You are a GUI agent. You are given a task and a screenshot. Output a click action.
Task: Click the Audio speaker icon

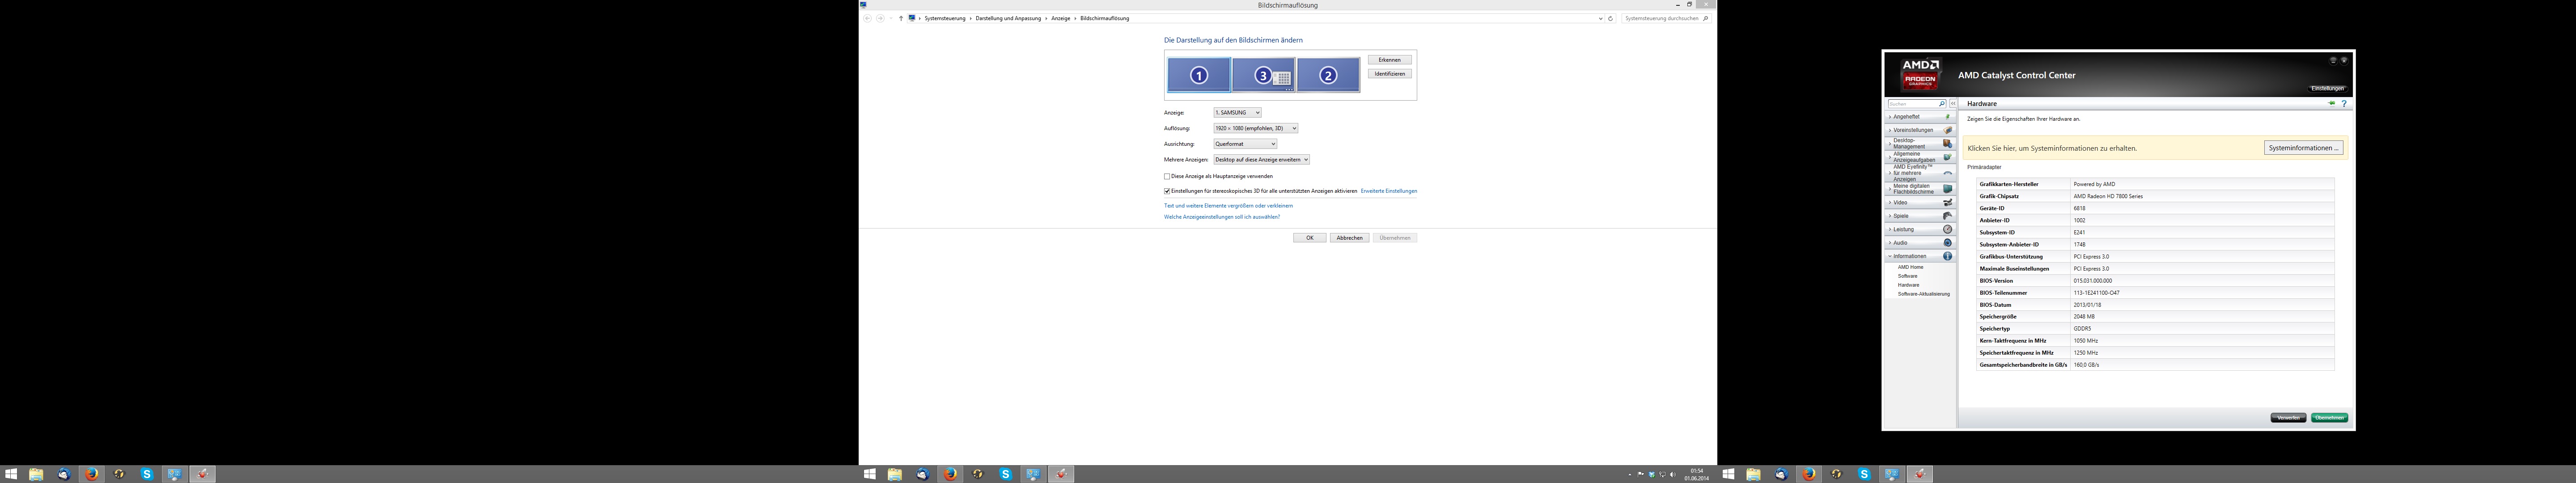1947,243
